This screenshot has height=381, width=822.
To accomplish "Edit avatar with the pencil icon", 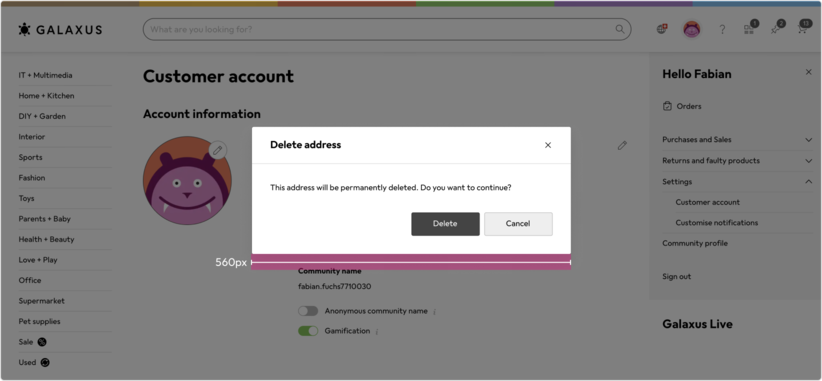I will click(x=218, y=150).
